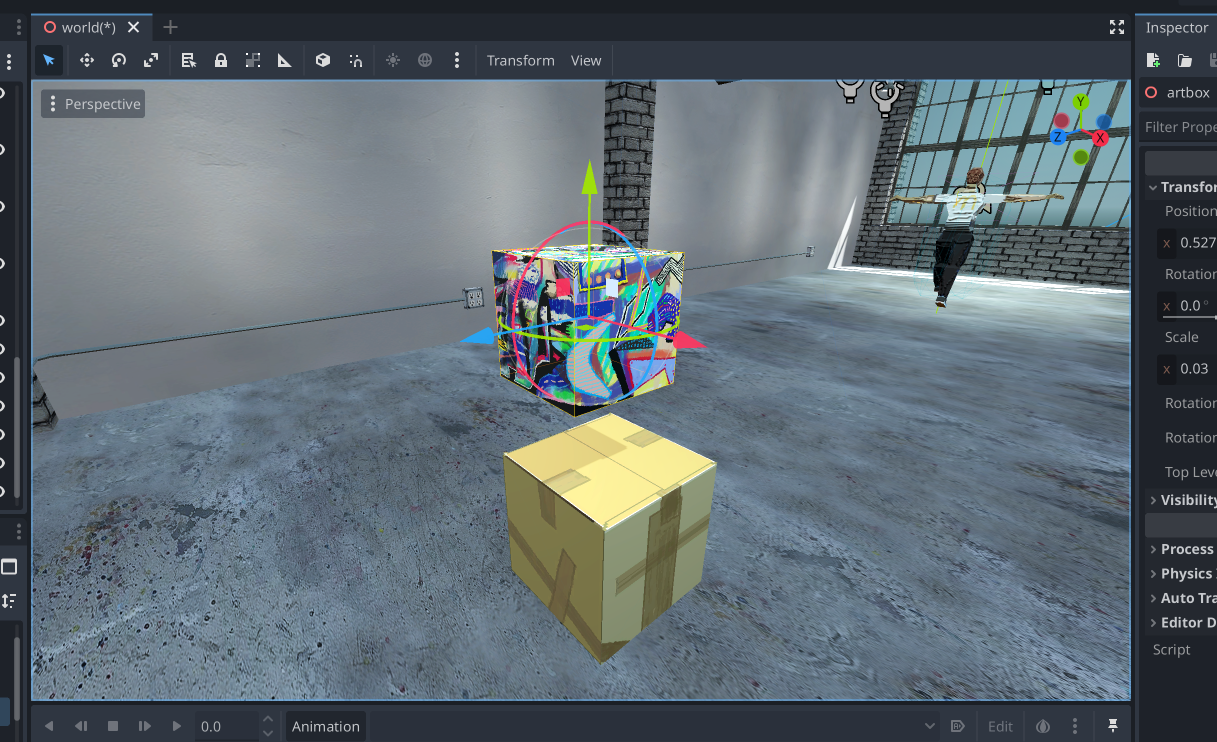
Task: Click the artbox node name
Action: [x=1188, y=92]
